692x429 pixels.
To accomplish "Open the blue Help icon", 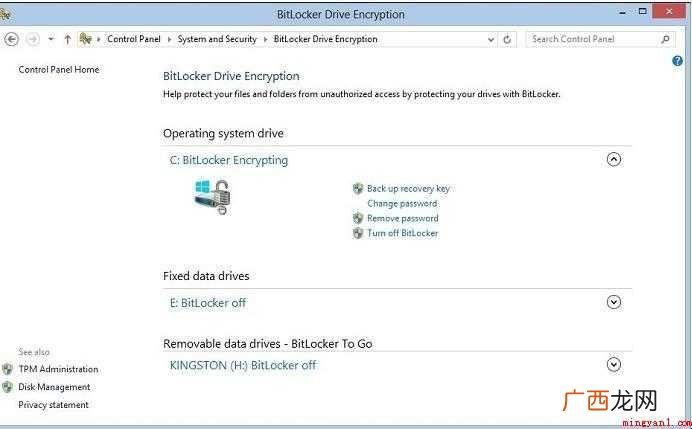I will pos(677,61).
